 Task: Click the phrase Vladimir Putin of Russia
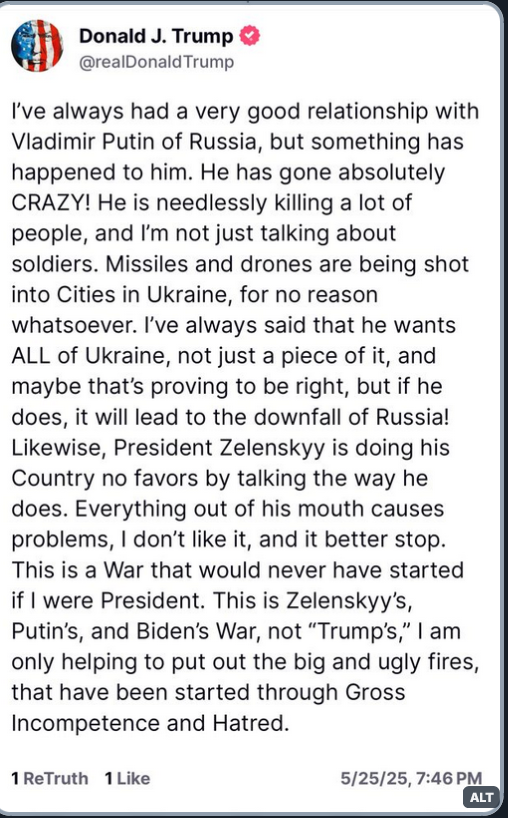(x=135, y=141)
